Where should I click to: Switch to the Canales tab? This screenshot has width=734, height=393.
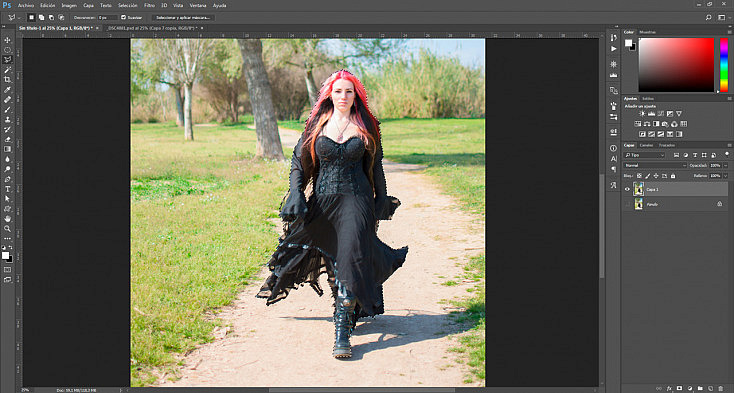coord(646,145)
